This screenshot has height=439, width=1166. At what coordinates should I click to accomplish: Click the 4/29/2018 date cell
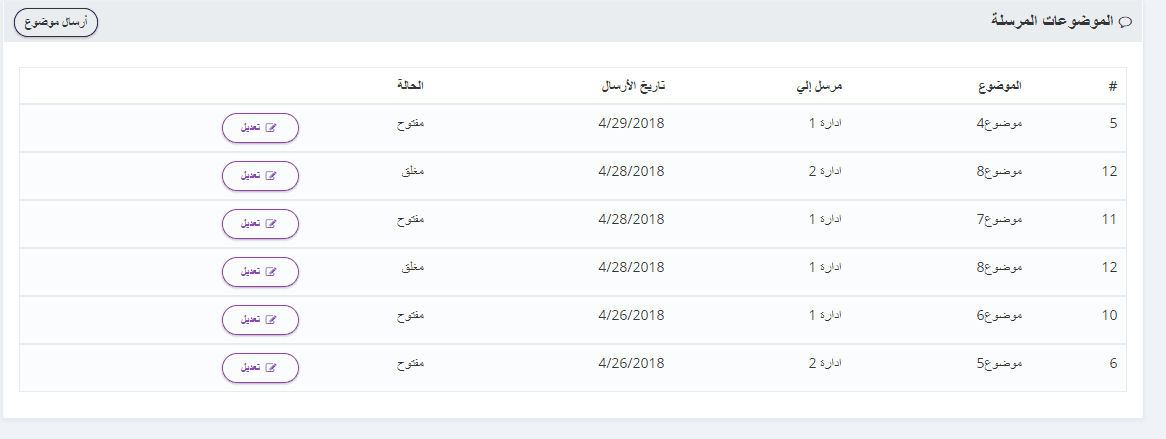point(631,123)
